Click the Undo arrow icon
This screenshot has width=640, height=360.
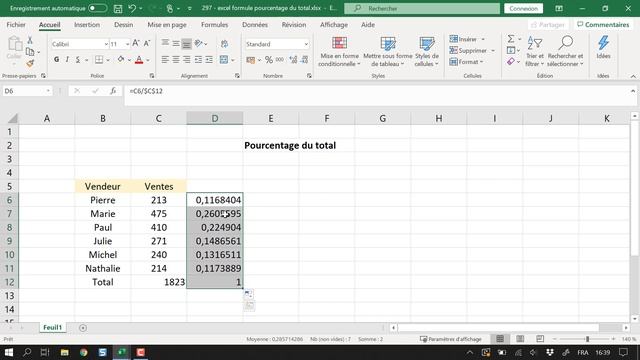tap(132, 8)
